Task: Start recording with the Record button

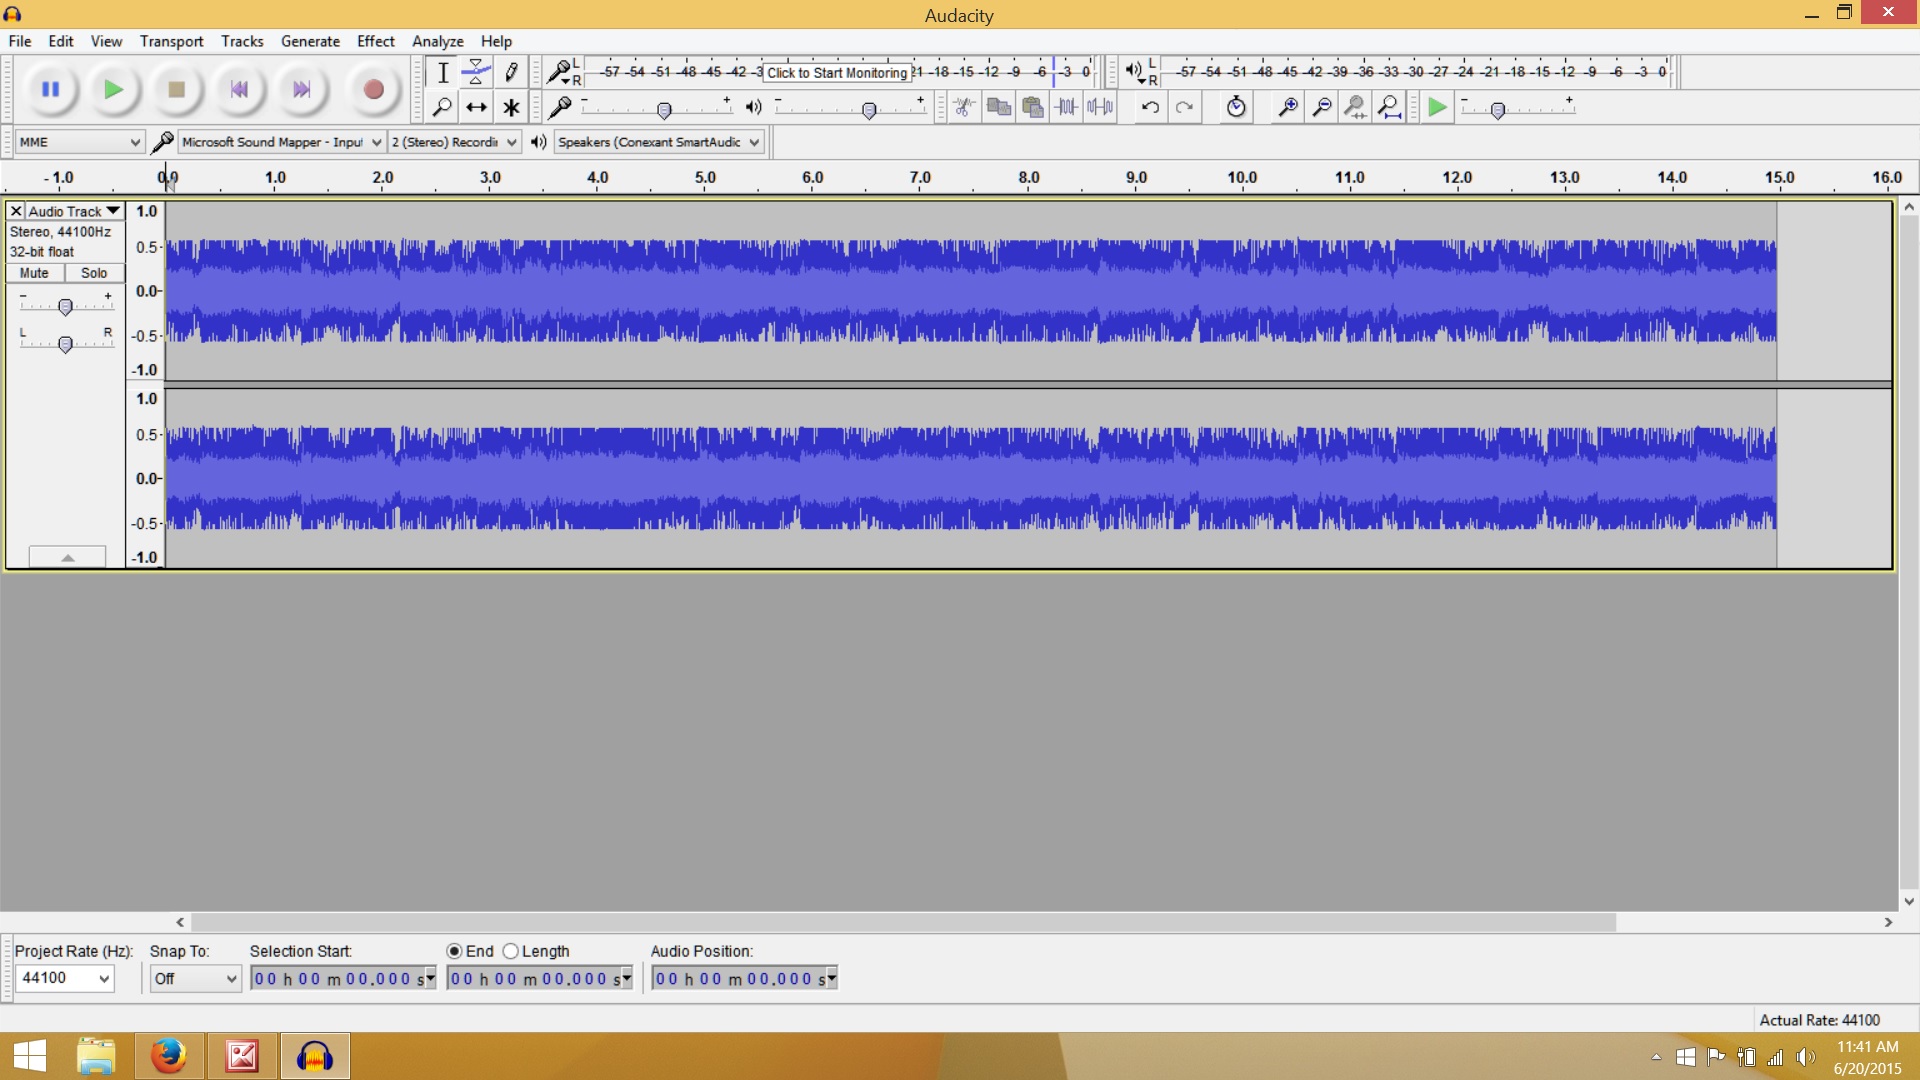Action: [373, 89]
